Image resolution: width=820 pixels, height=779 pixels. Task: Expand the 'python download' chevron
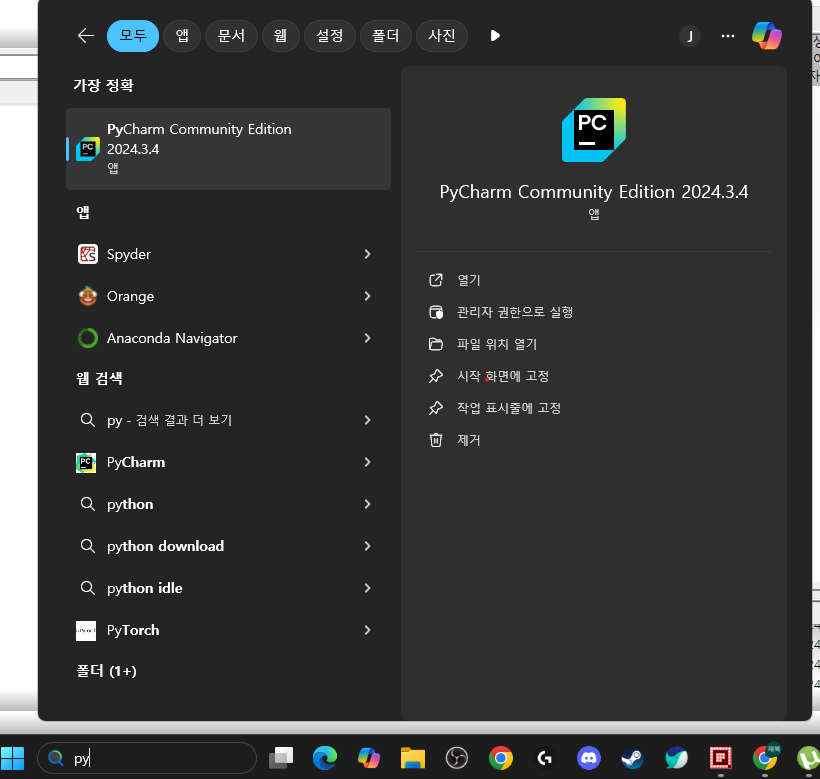[x=368, y=546]
